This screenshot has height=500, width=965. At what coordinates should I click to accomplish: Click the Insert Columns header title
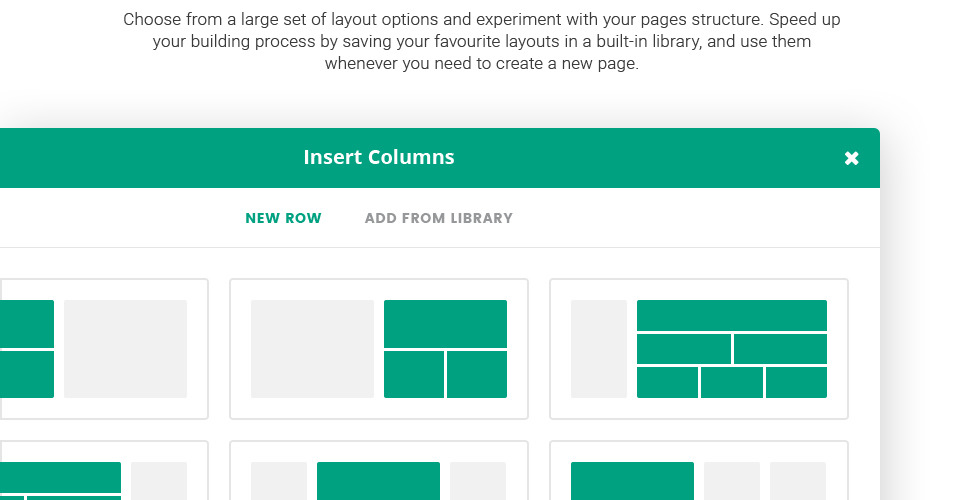379,157
